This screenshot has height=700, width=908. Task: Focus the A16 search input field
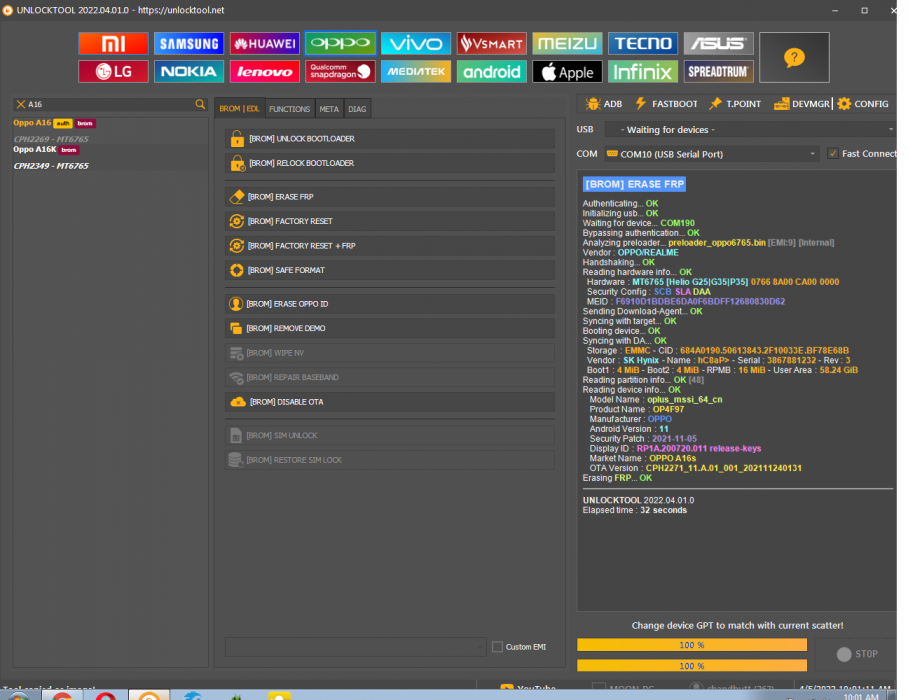[110, 104]
